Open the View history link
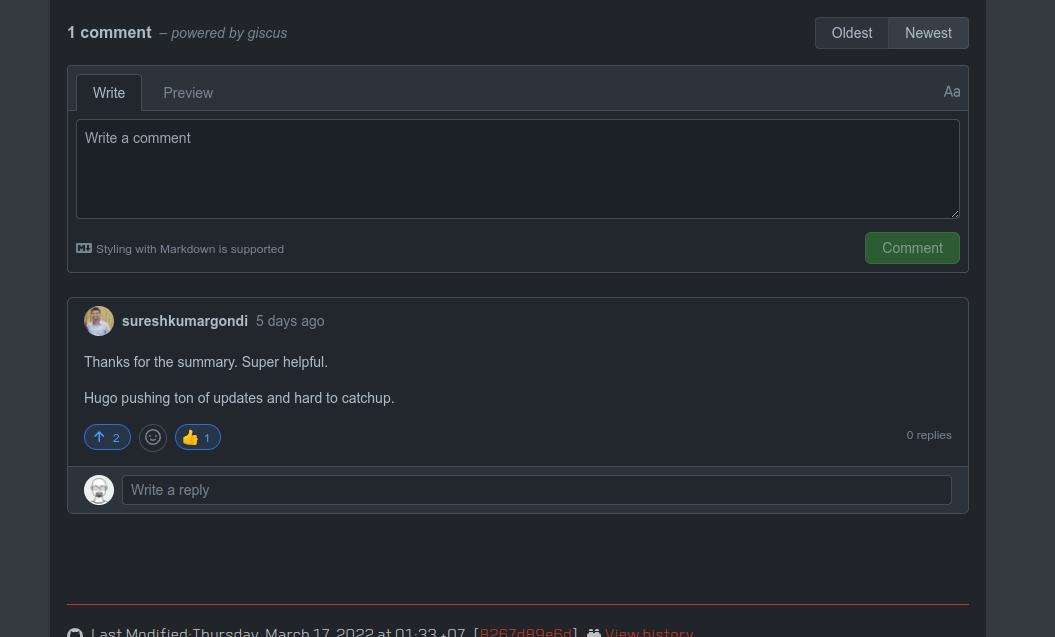 [648, 631]
